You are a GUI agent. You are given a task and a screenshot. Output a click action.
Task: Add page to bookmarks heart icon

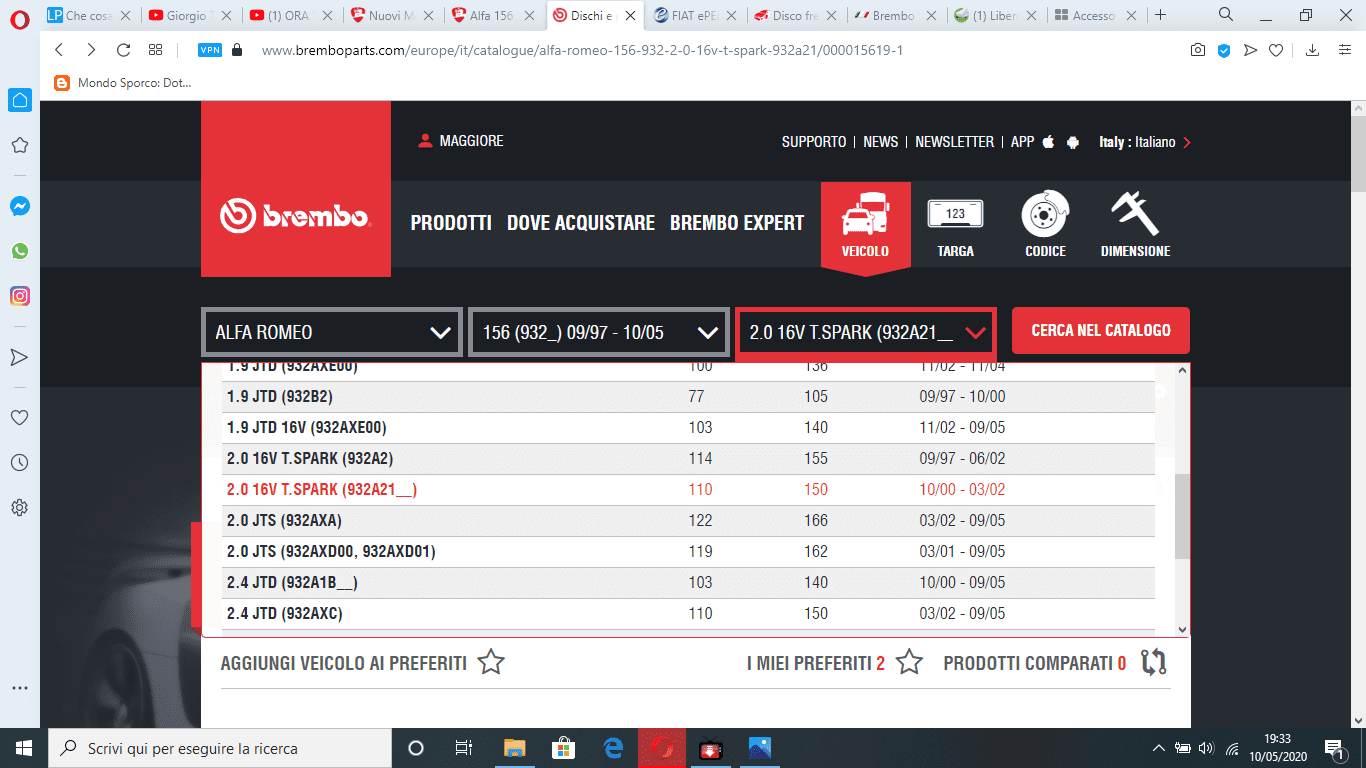(1276, 50)
